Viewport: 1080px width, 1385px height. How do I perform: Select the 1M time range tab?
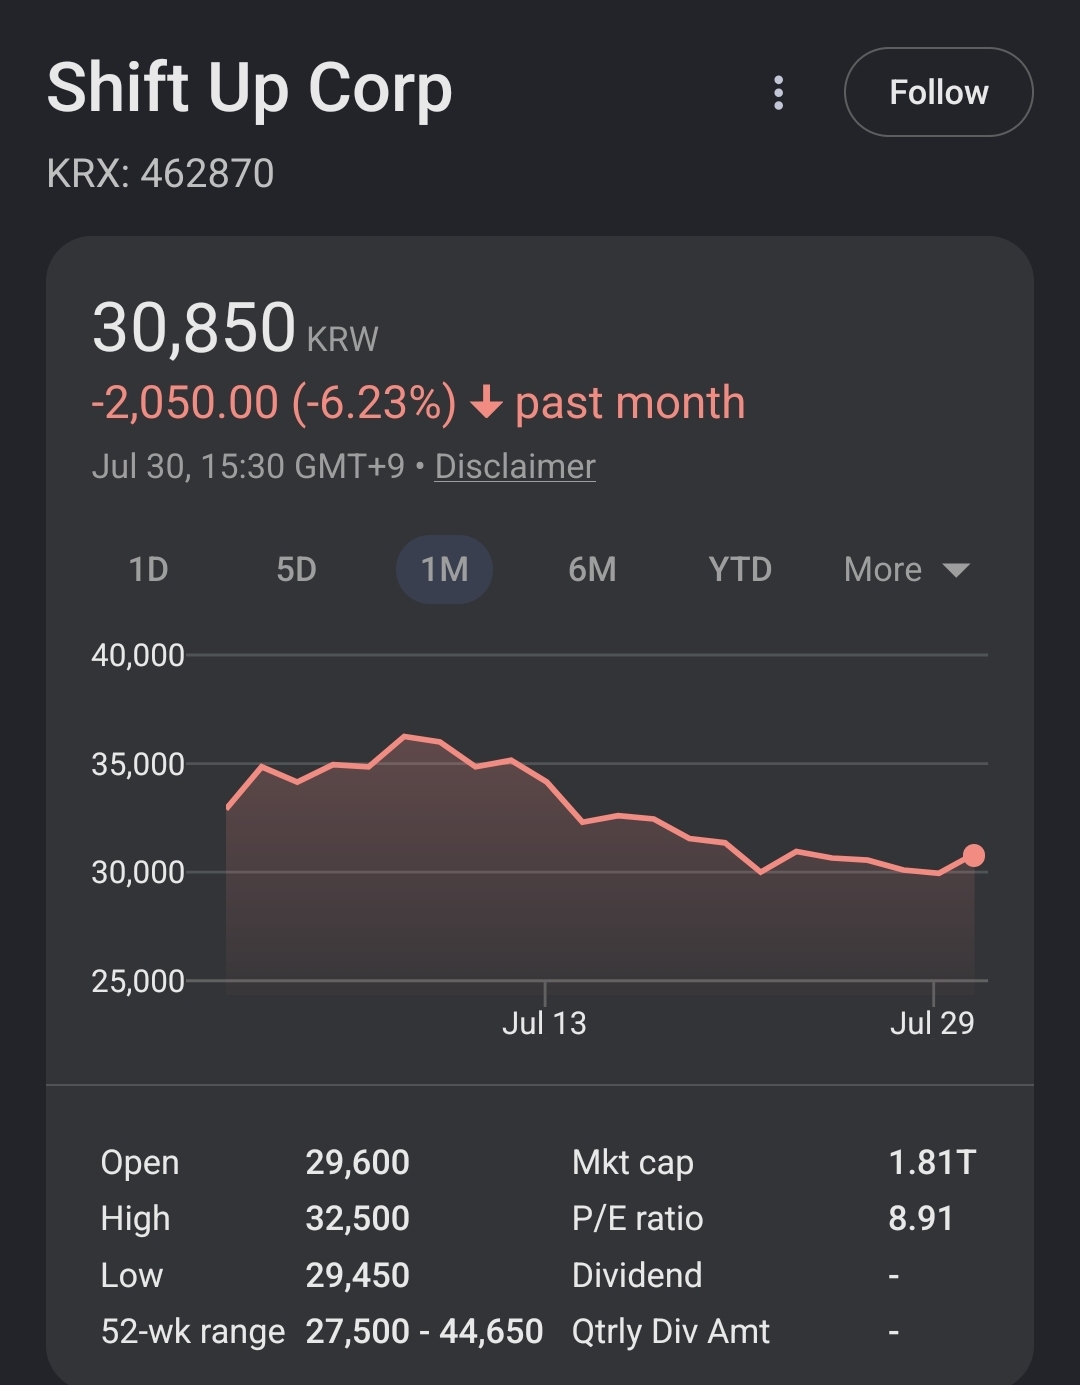tap(444, 570)
